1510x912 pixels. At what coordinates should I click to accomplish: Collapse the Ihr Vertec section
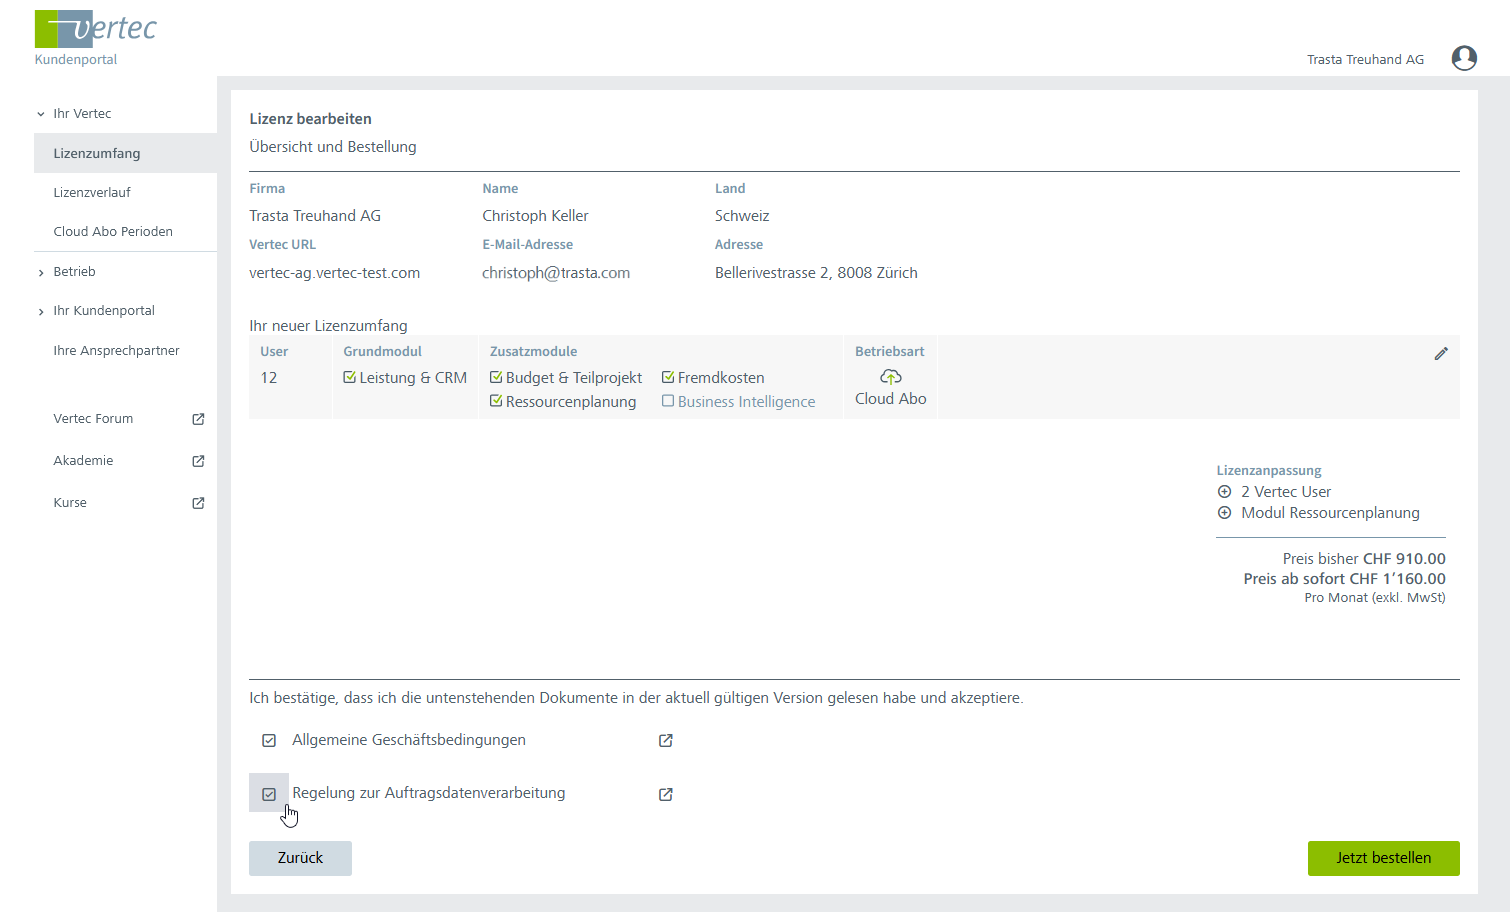click(x=41, y=114)
